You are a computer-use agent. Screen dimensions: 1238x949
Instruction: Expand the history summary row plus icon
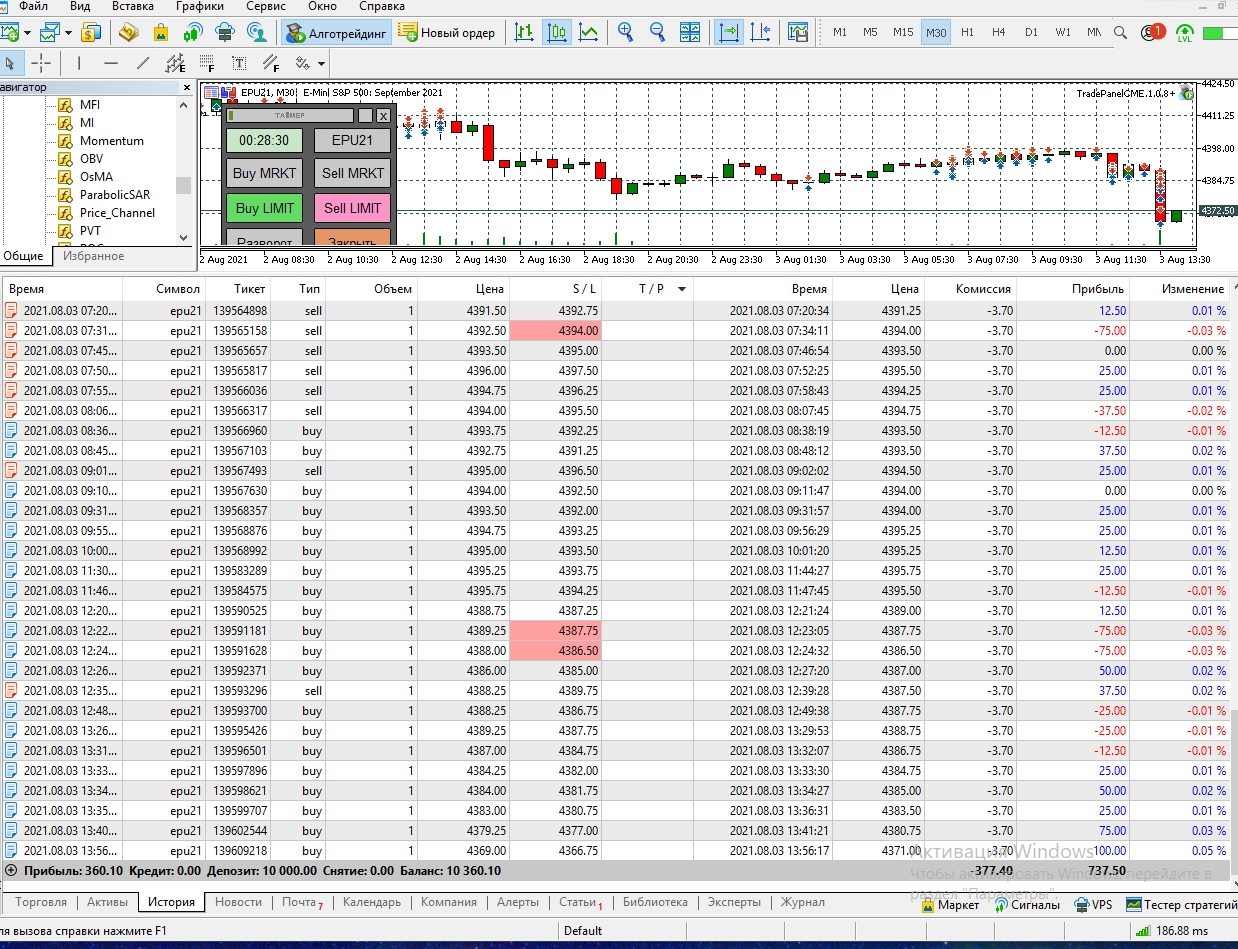[11, 871]
